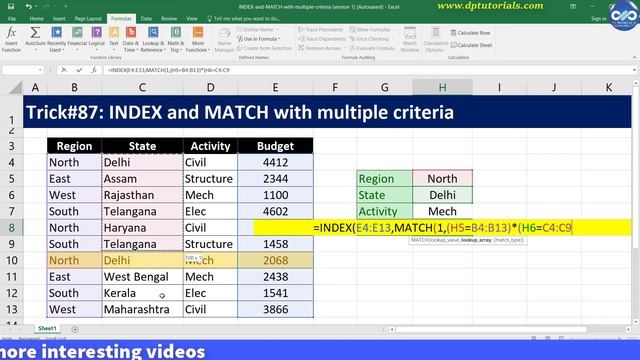This screenshot has height=360, width=640.
Task: Click the Define Name button
Action: point(255,29)
